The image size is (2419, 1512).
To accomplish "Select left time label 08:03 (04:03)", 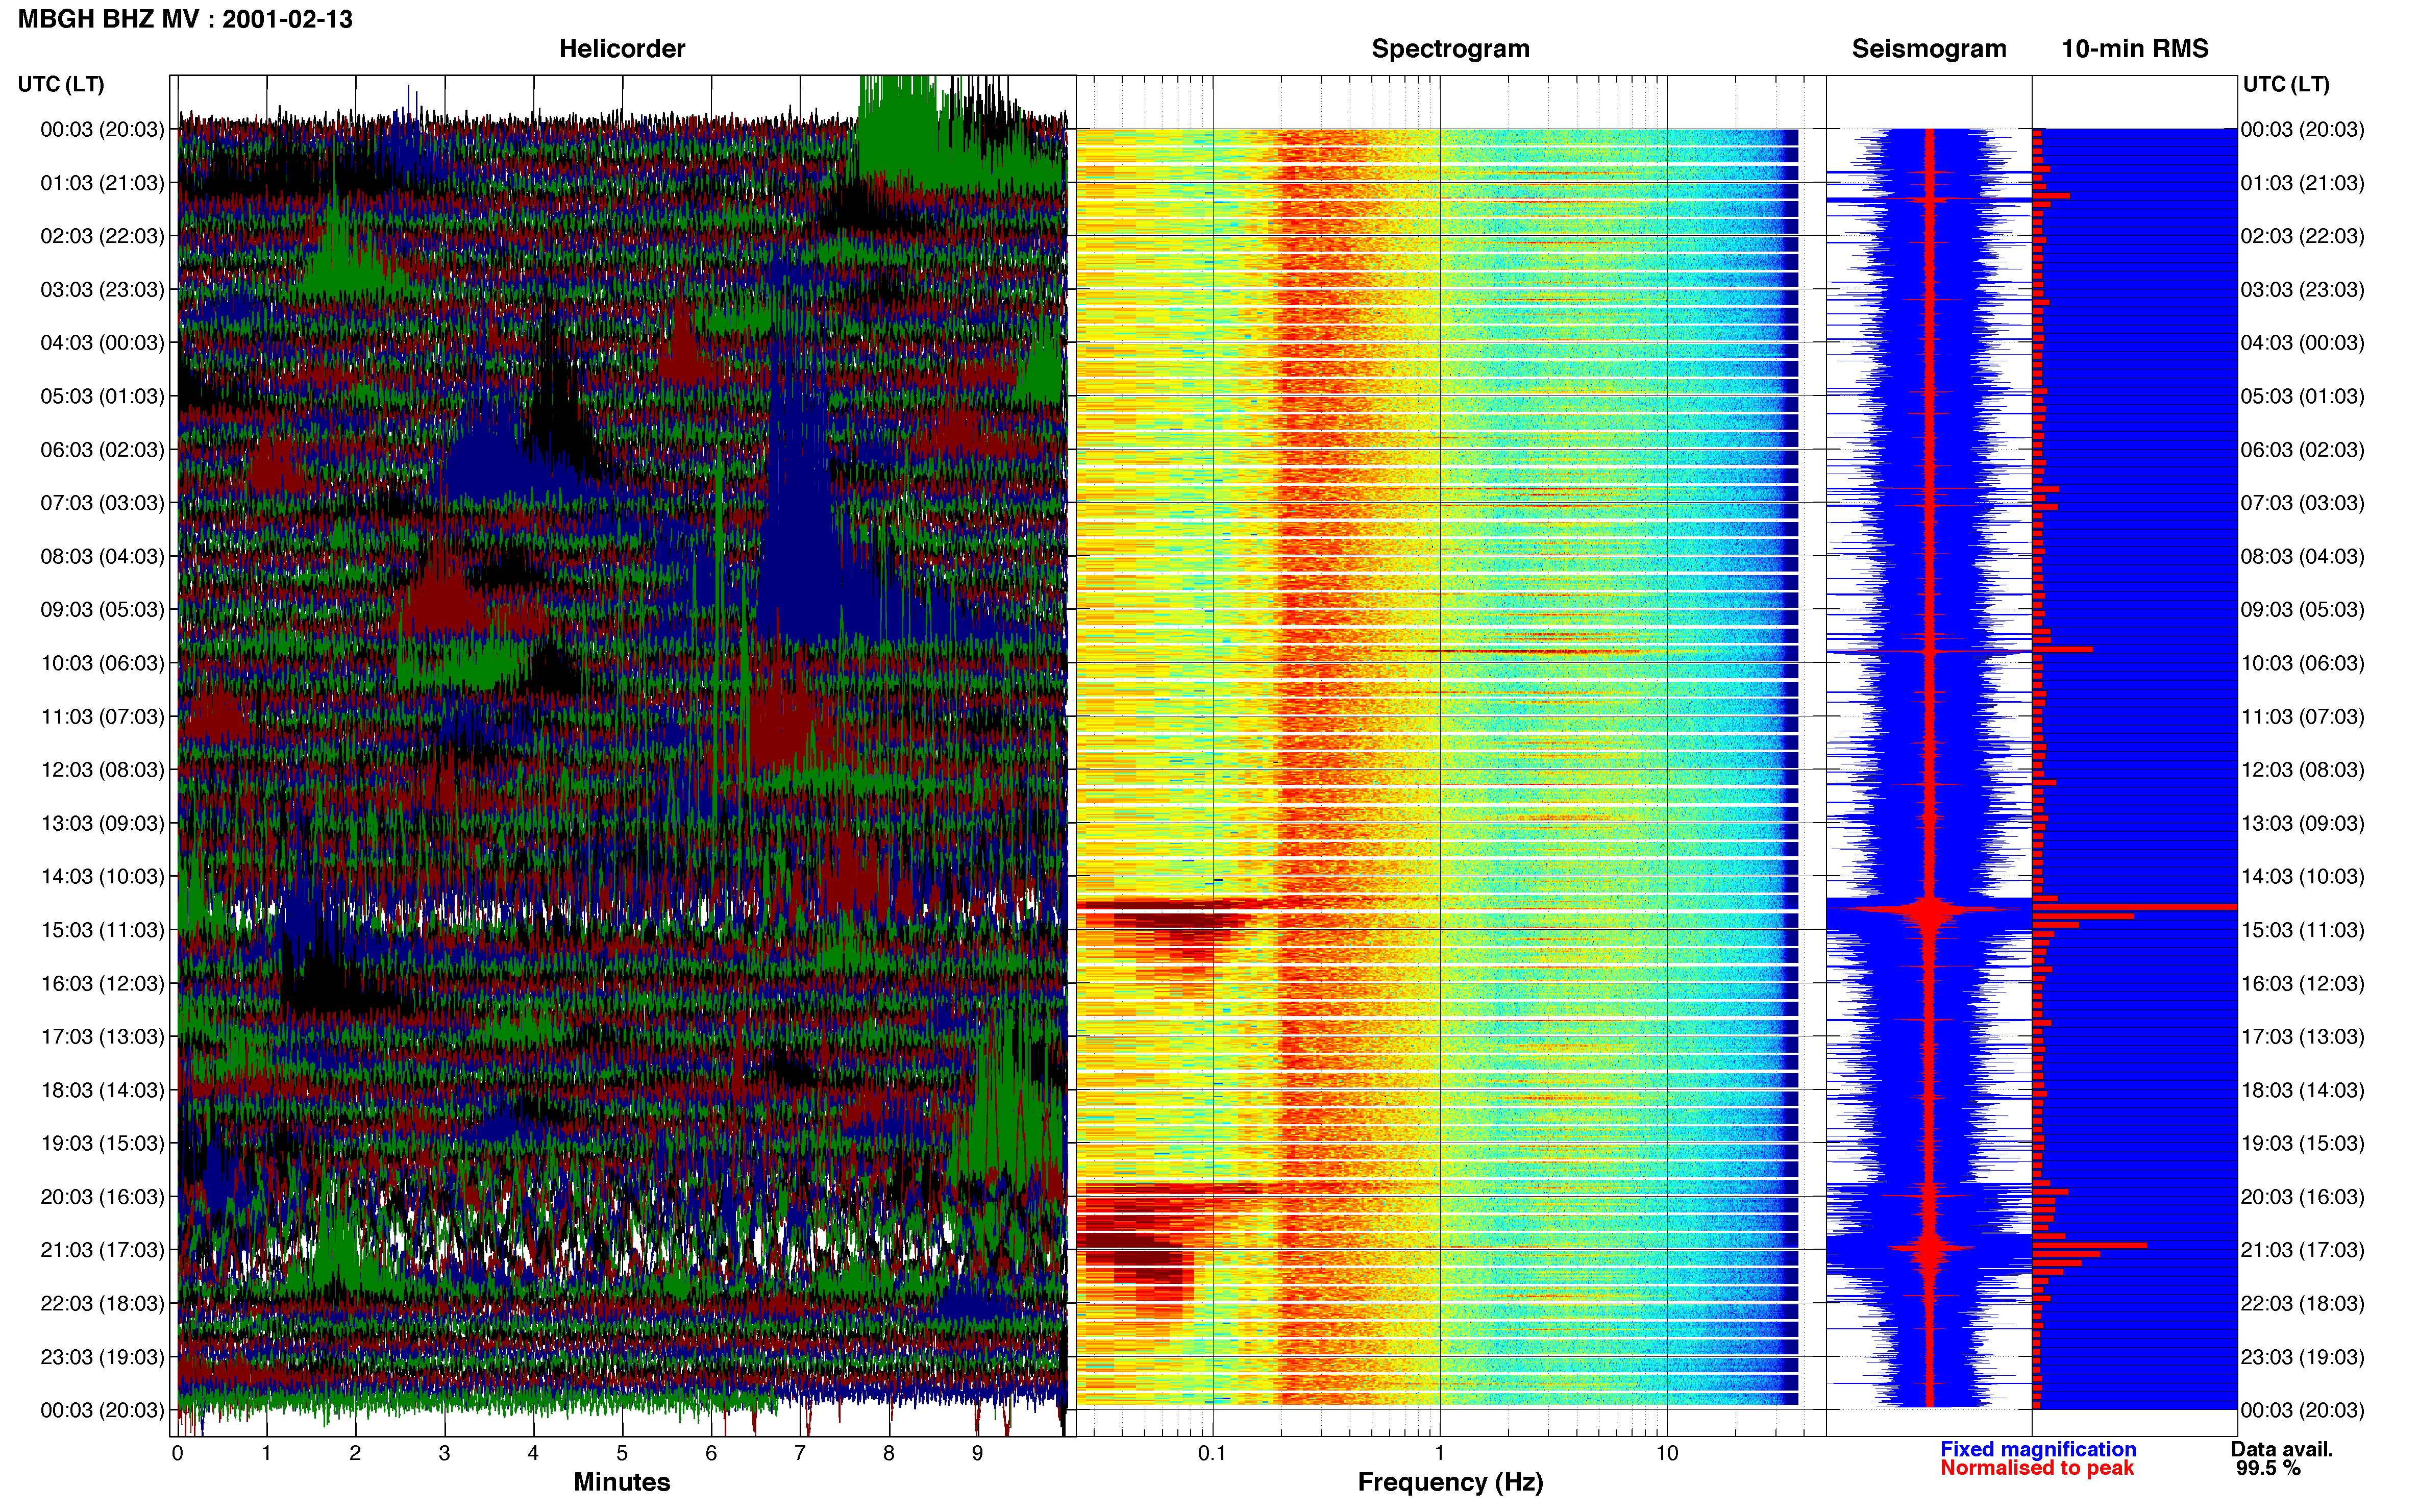I will pos(102,556).
